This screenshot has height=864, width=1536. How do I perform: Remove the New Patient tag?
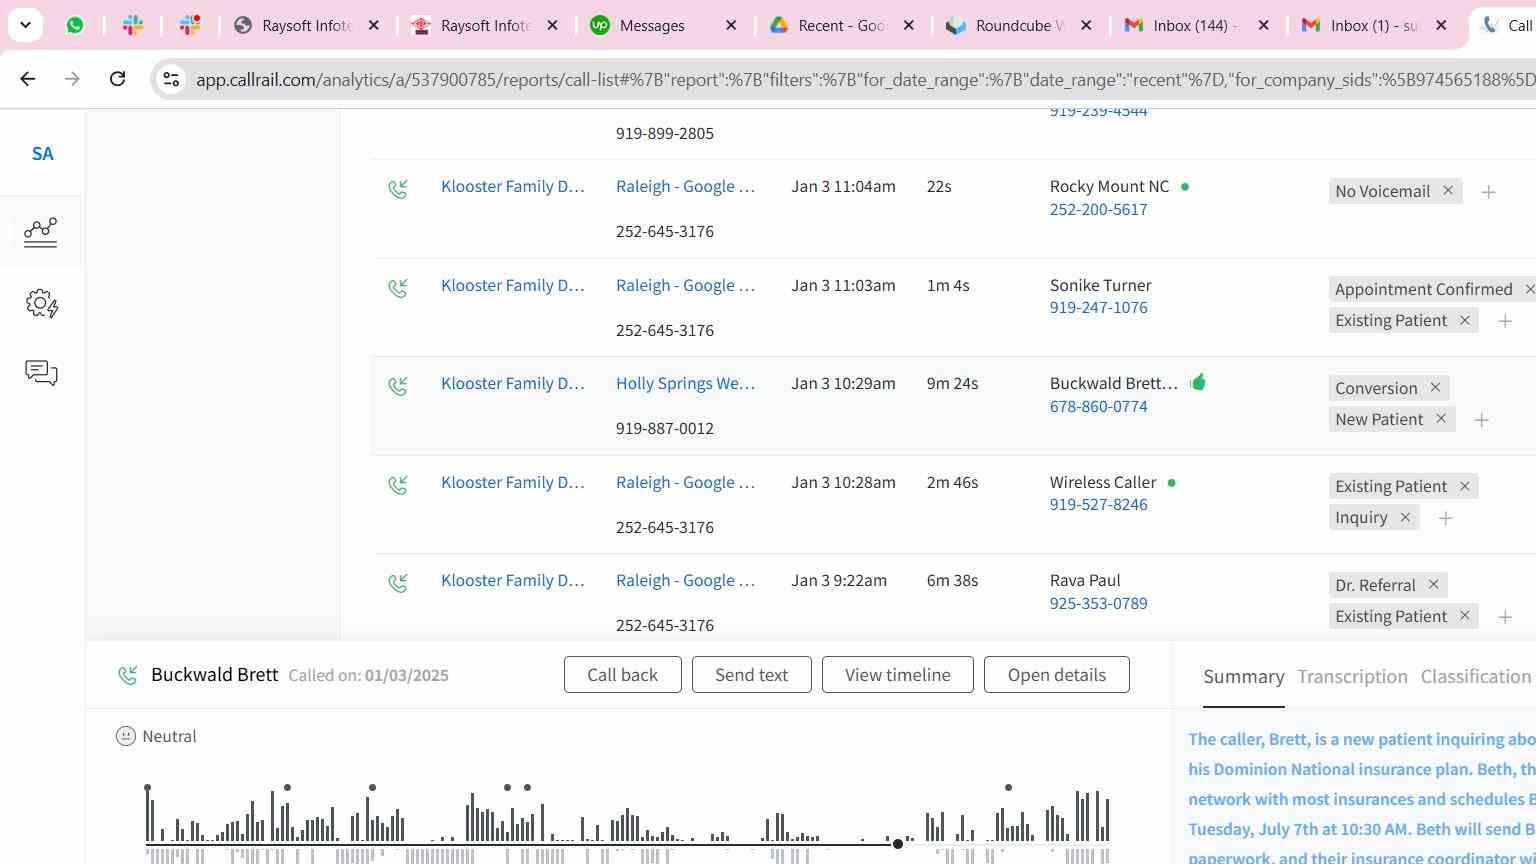(1441, 419)
